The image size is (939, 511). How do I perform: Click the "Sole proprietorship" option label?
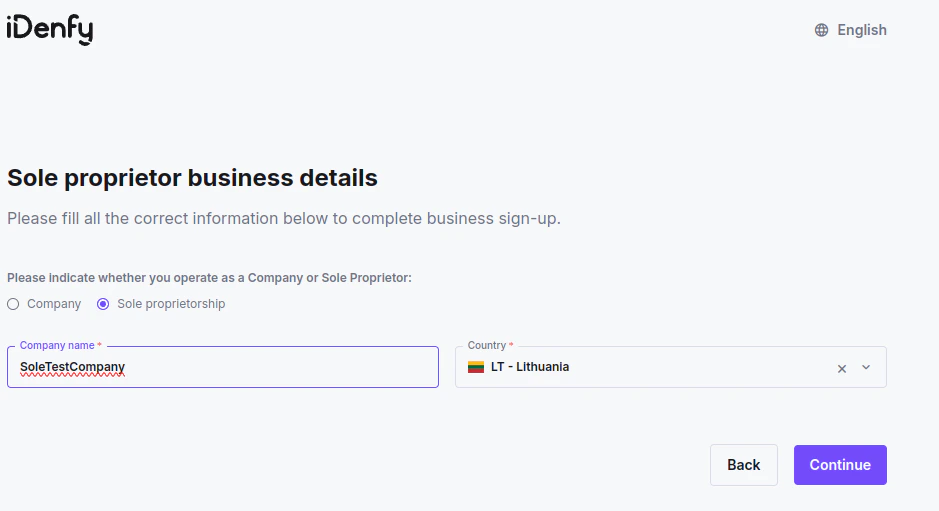pos(171,304)
